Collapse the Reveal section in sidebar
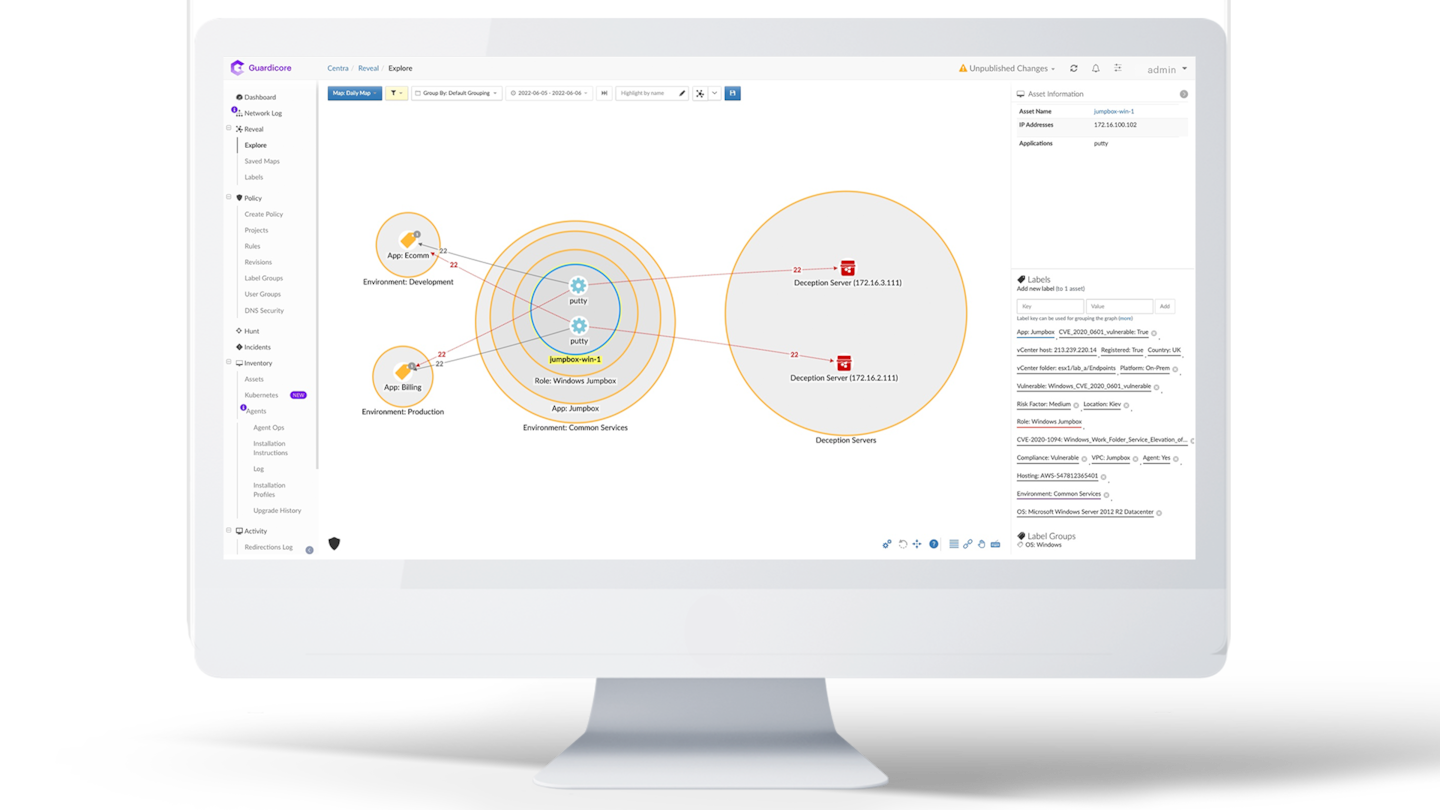 pyautogui.click(x=229, y=129)
